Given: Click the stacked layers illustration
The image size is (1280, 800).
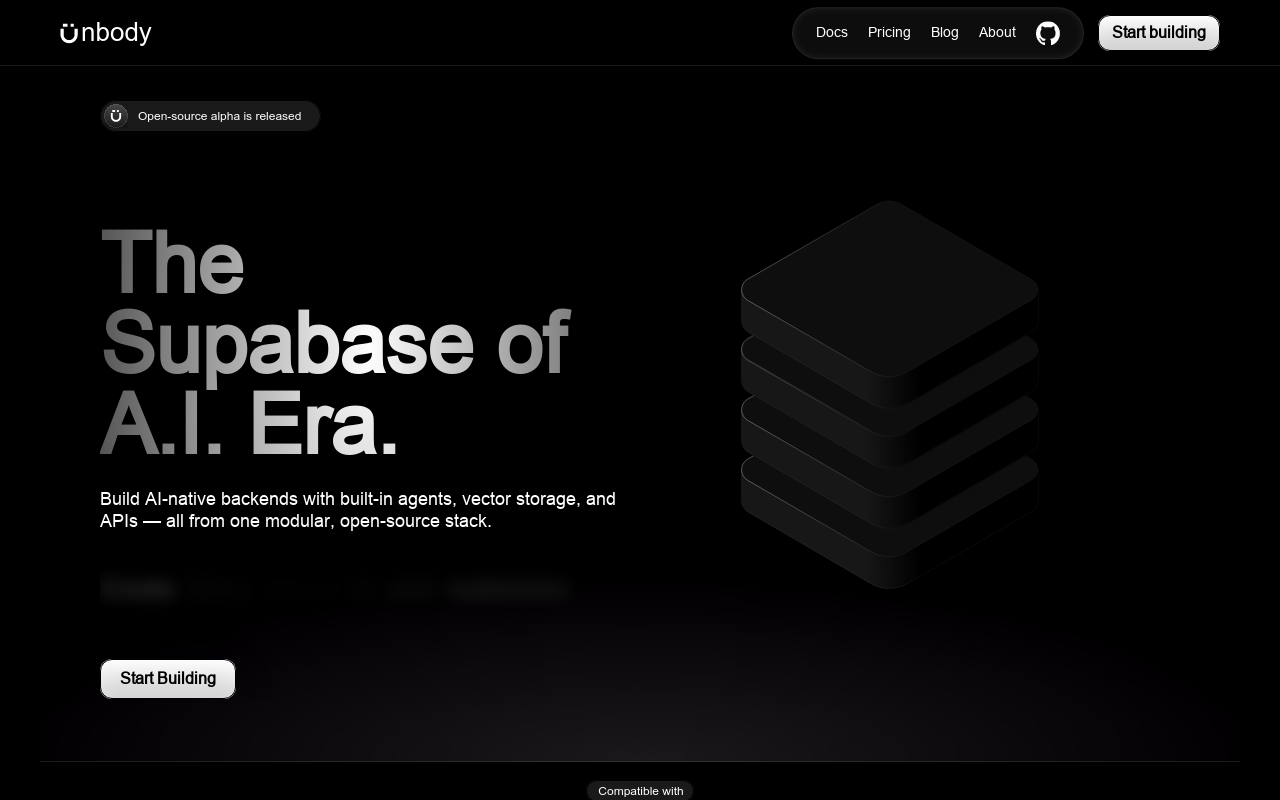Looking at the screenshot, I should [x=889, y=394].
